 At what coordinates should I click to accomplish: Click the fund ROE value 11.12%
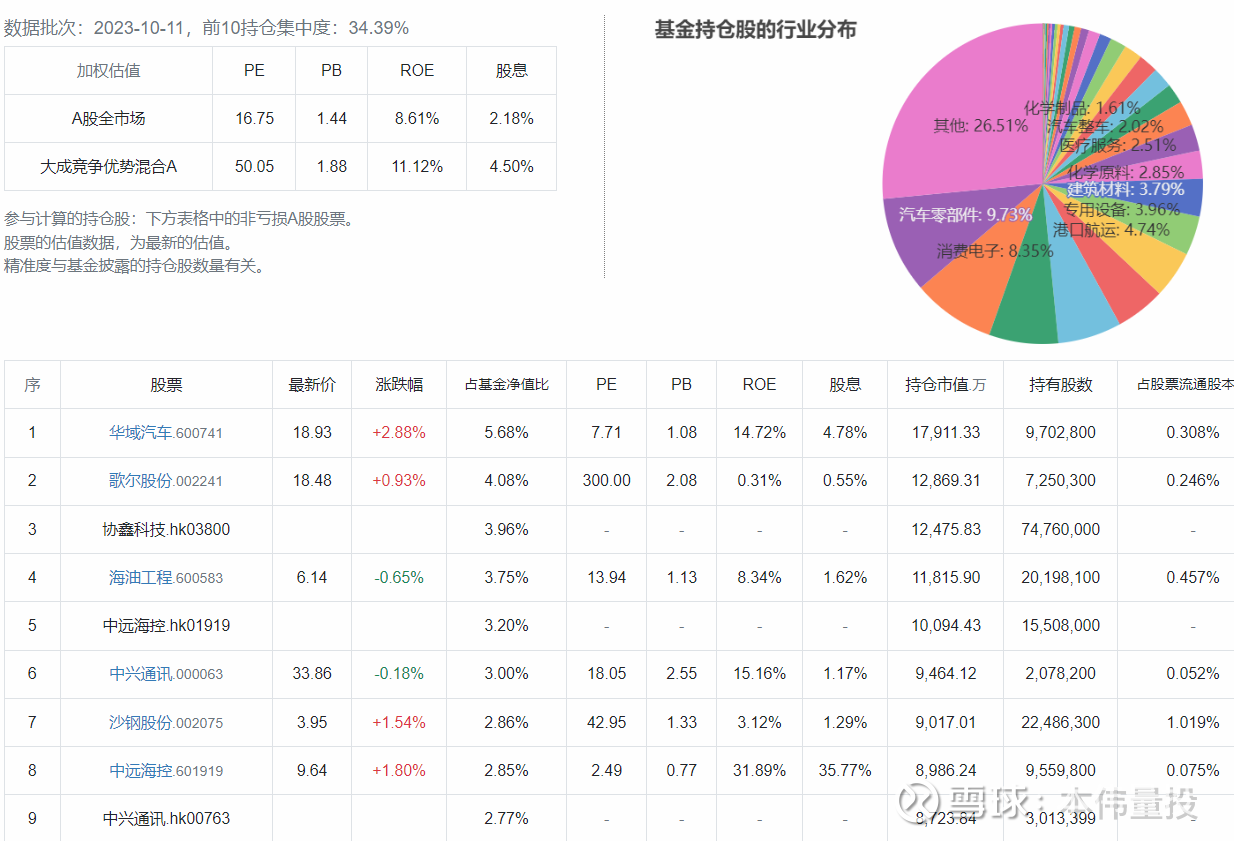tap(417, 167)
